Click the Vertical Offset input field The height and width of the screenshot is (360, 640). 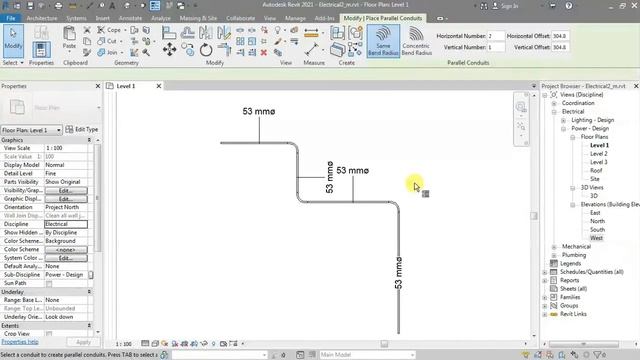(x=560, y=47)
